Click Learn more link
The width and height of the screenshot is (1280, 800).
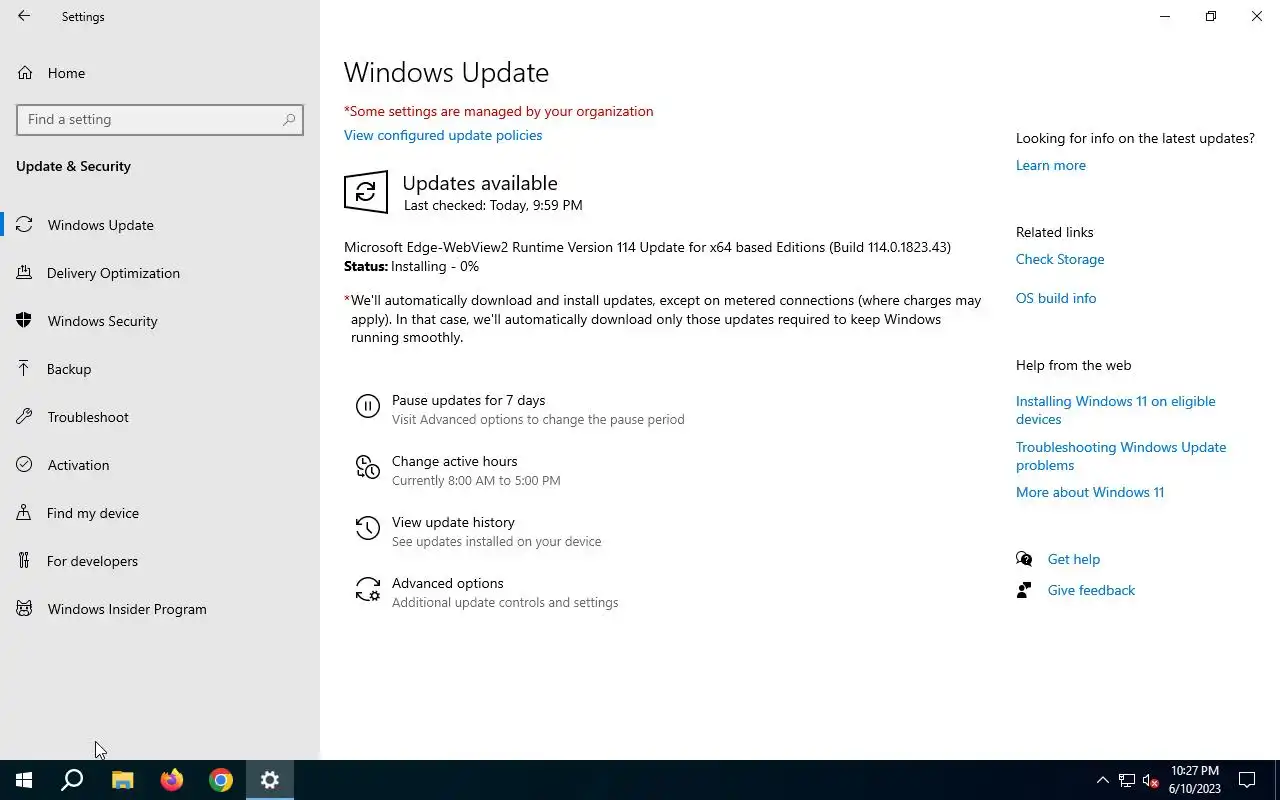[1050, 165]
